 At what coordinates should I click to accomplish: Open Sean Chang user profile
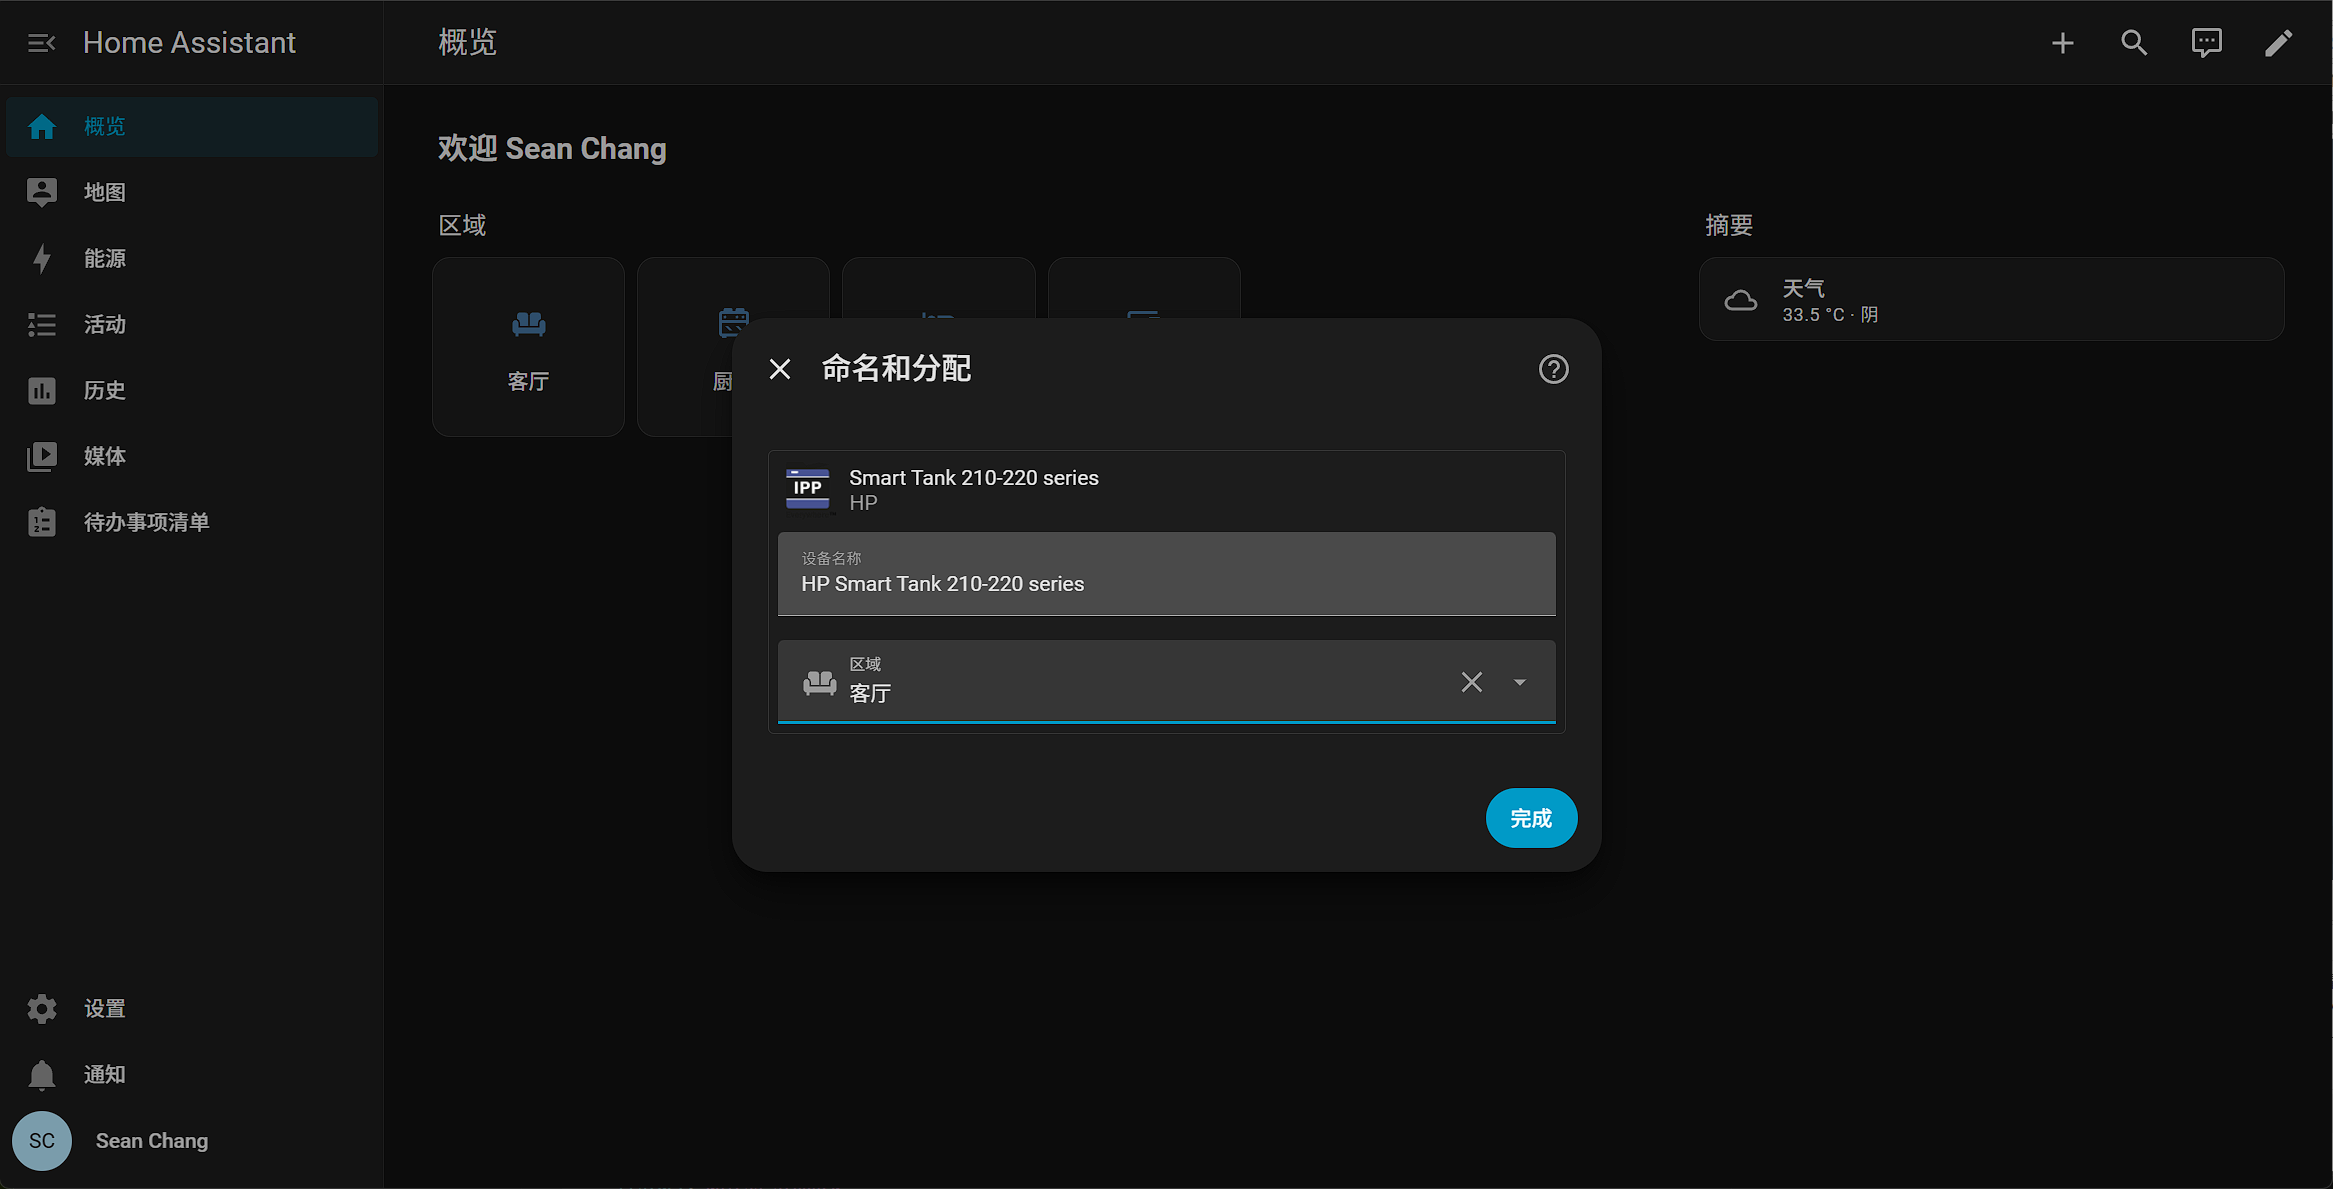192,1141
